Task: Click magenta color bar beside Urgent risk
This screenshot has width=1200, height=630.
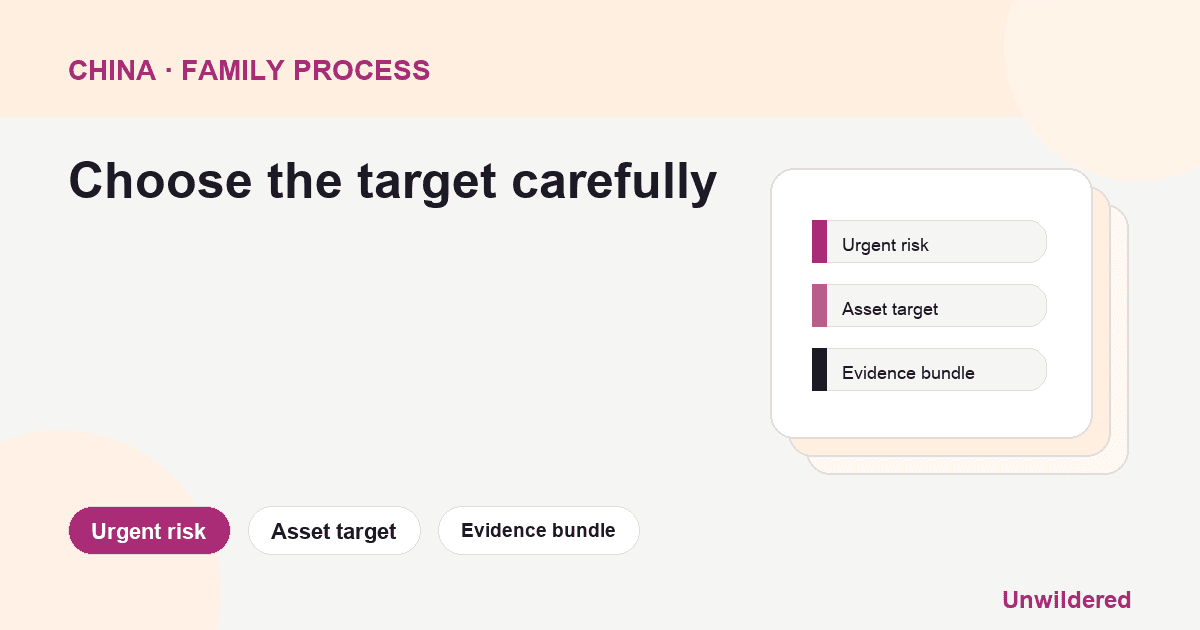Action: [x=819, y=242]
